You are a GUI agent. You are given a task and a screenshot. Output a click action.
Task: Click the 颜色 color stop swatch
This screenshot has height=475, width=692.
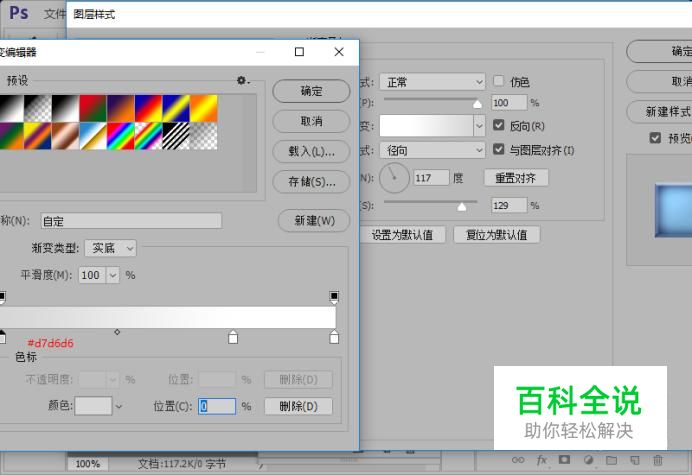pyautogui.click(x=94, y=406)
